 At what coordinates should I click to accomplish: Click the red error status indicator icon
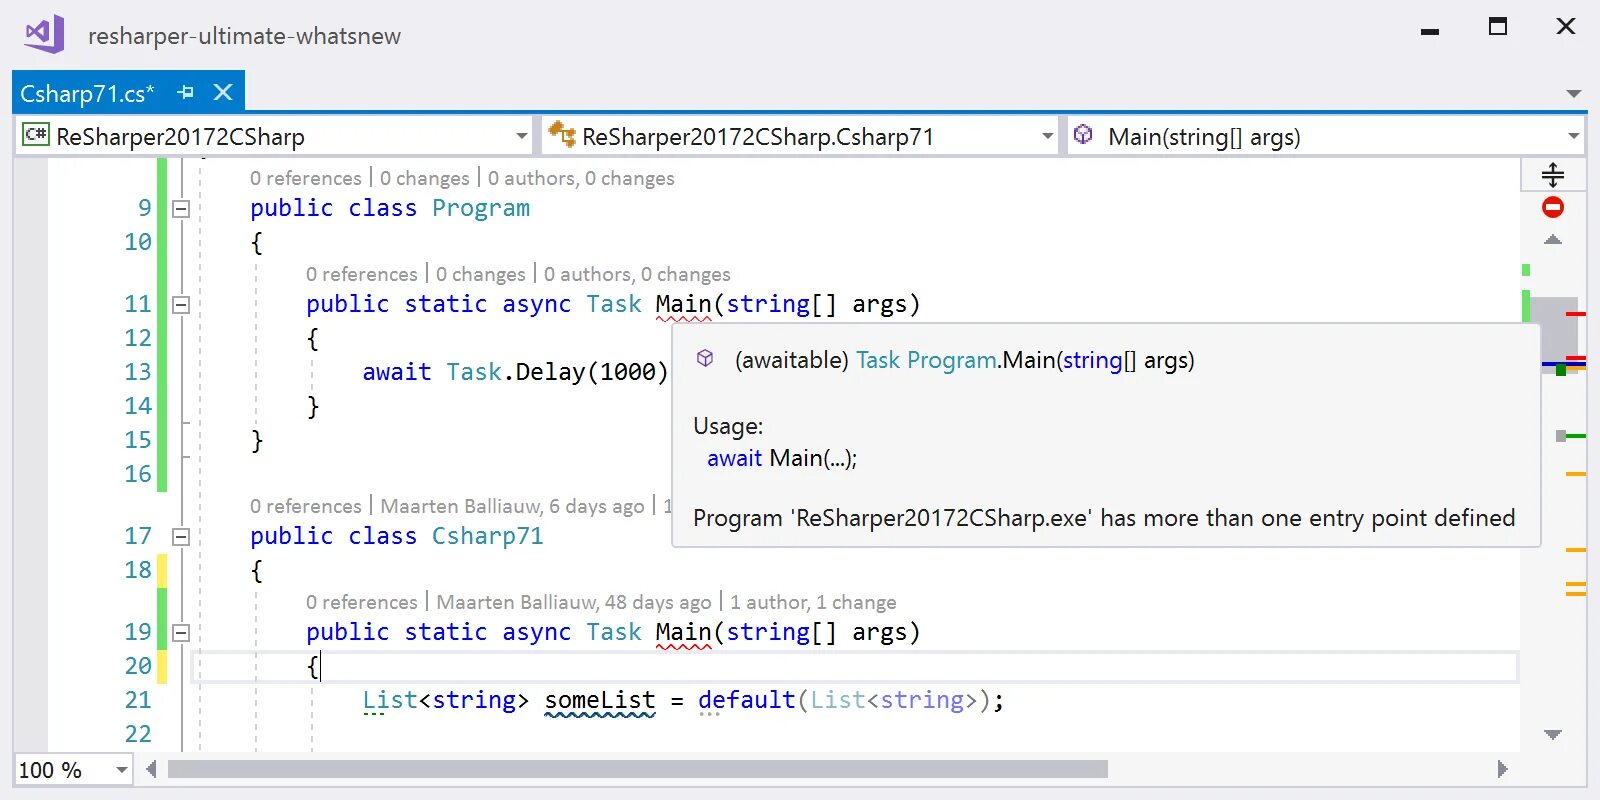[x=1553, y=207]
